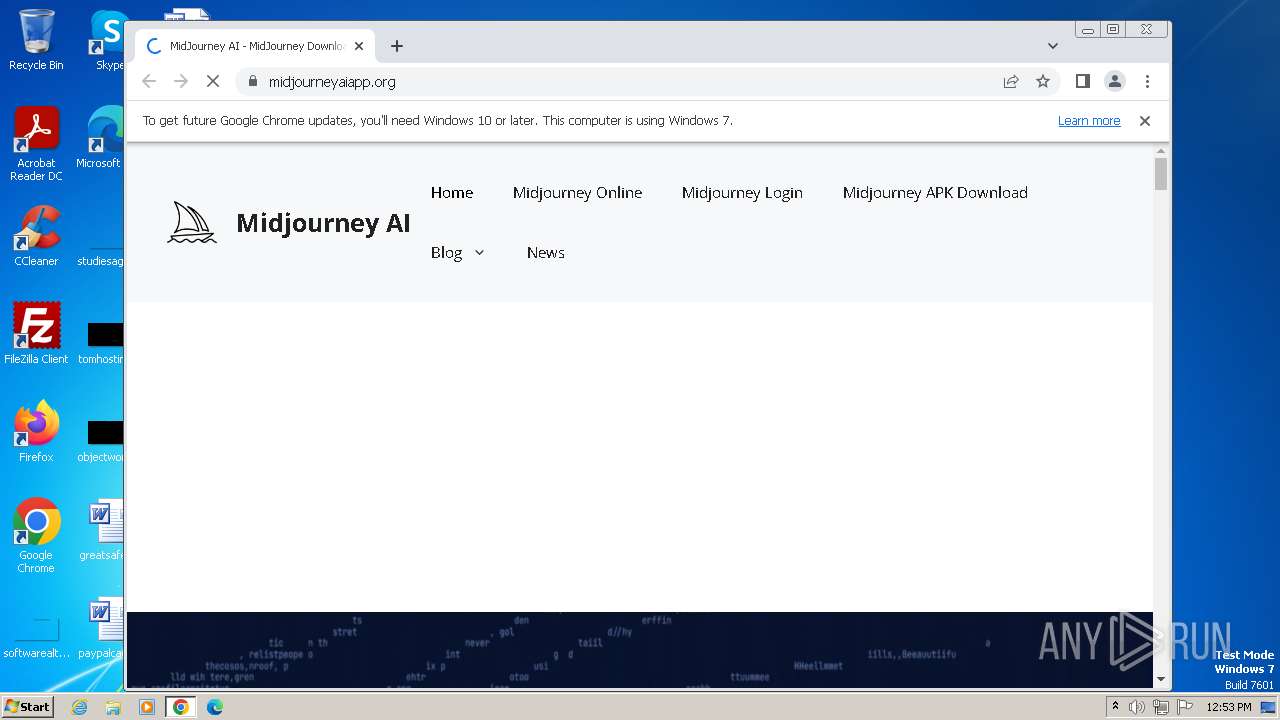Viewport: 1280px width, 720px height.
Task: Click the scrollbar down arrow
Action: tap(1161, 680)
